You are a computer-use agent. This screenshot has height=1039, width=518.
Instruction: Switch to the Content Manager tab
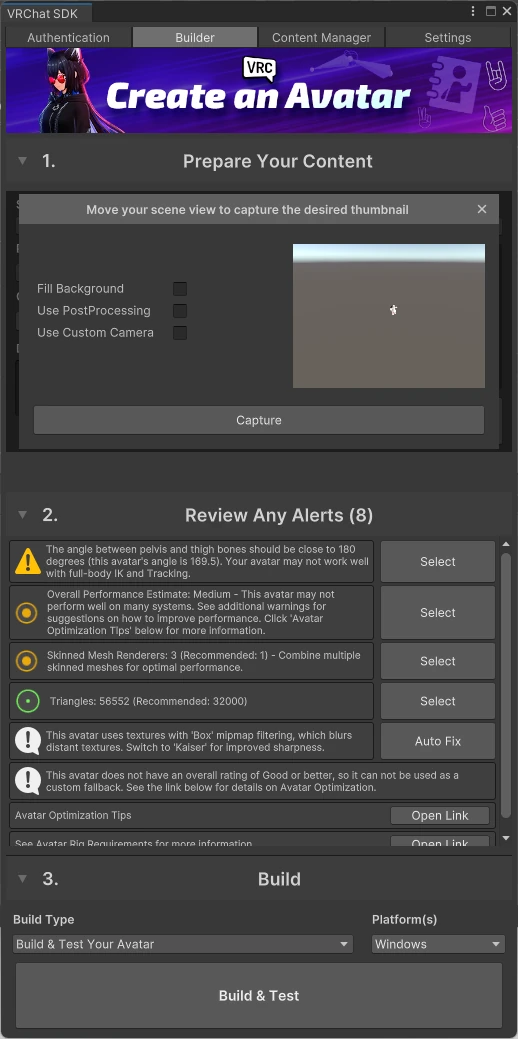coord(321,38)
